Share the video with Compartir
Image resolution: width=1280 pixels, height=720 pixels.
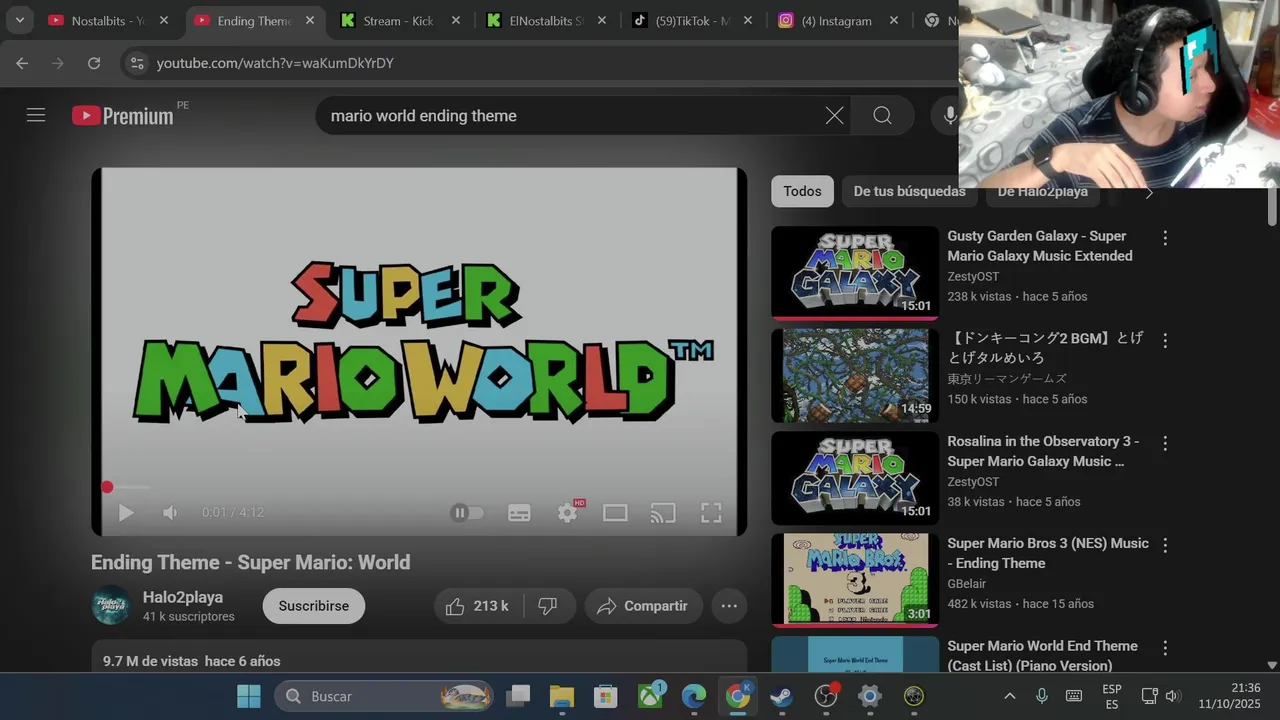click(642, 606)
